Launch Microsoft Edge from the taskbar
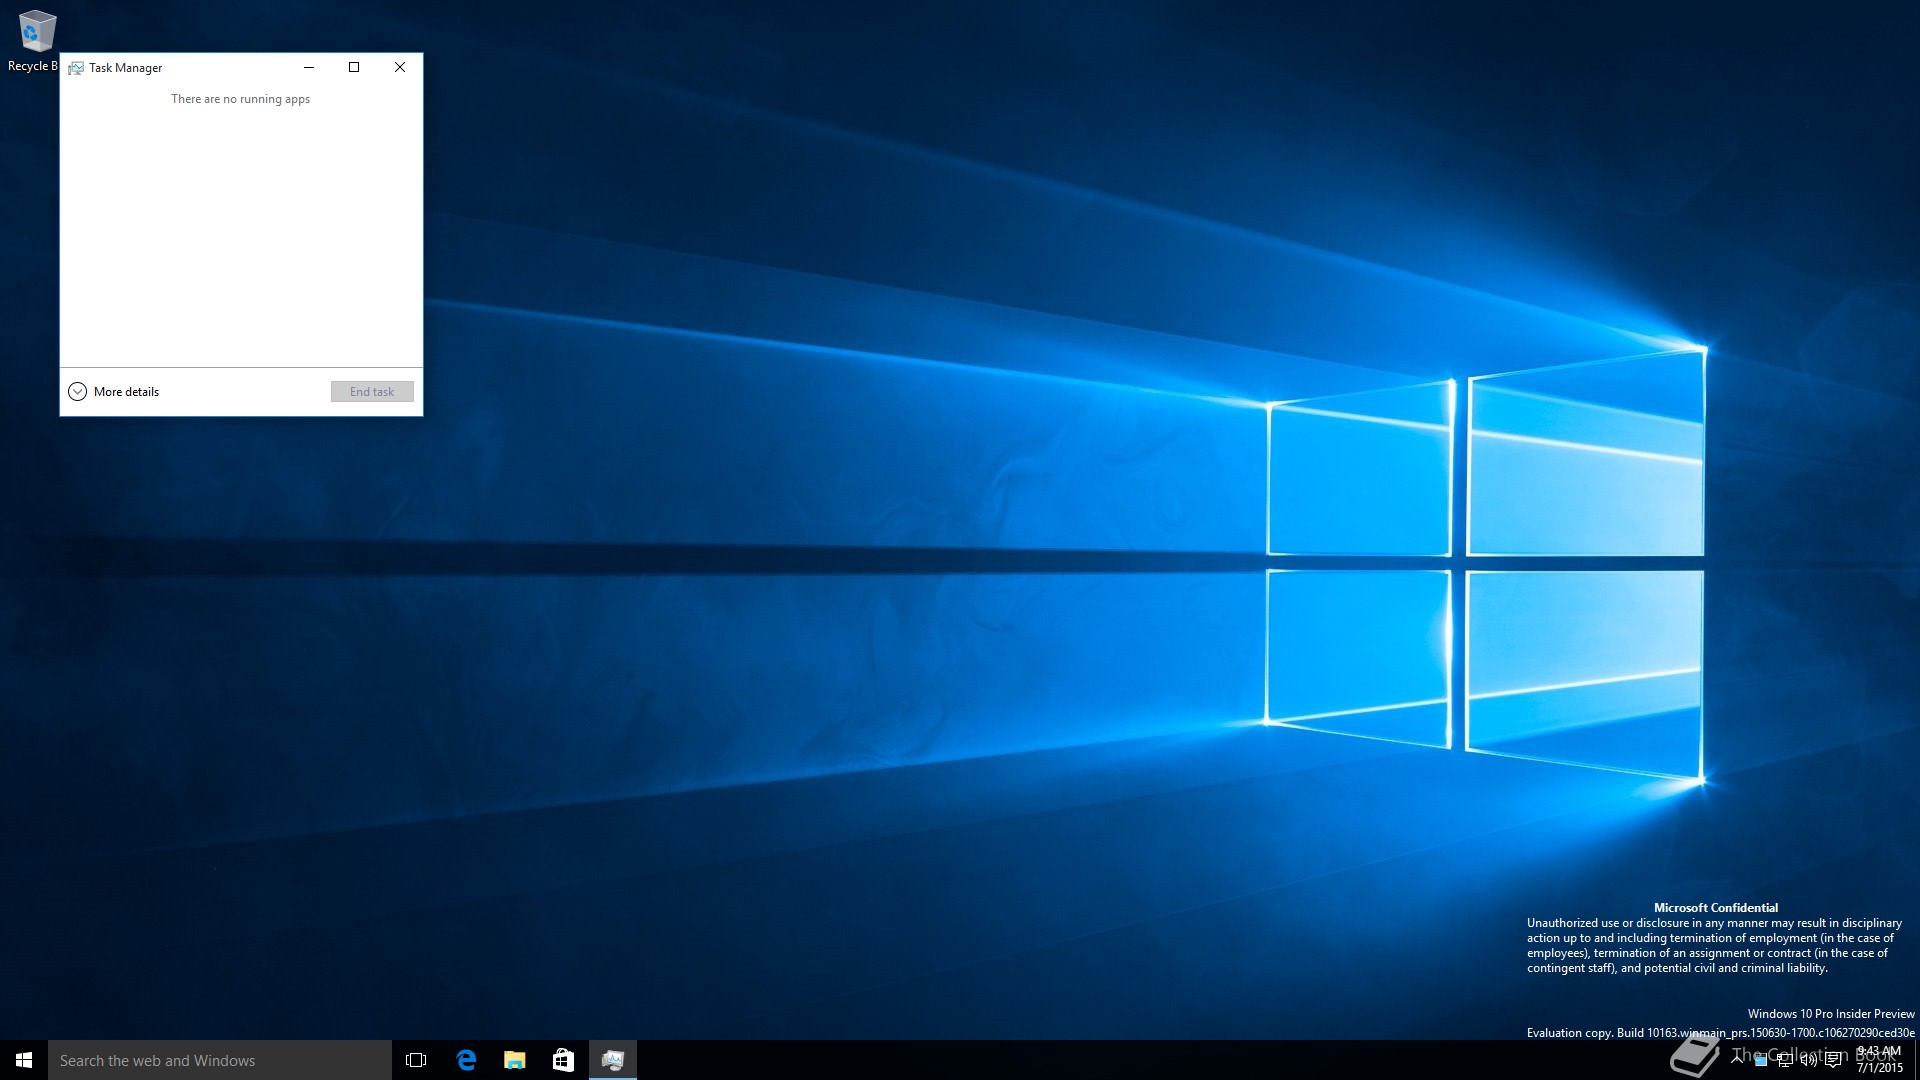 466,1060
